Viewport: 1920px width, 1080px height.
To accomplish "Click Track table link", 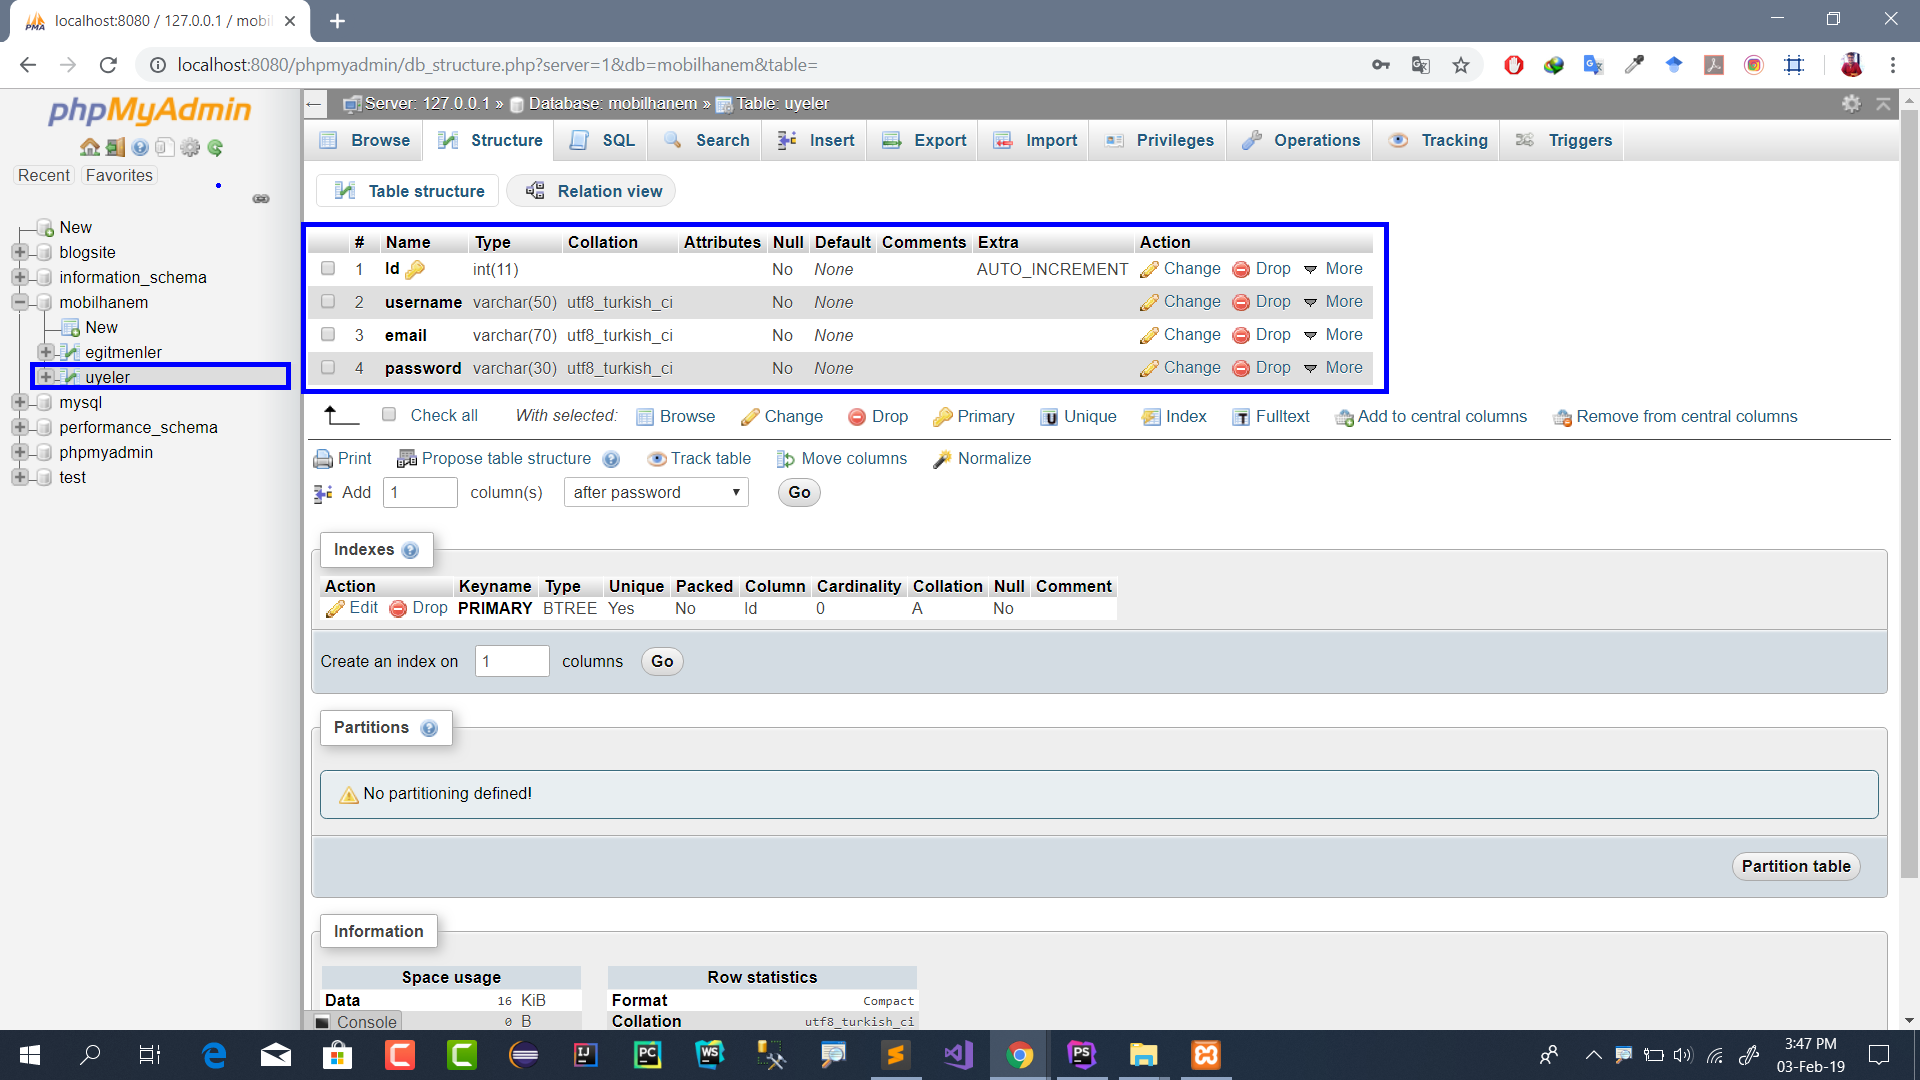I will coord(699,459).
